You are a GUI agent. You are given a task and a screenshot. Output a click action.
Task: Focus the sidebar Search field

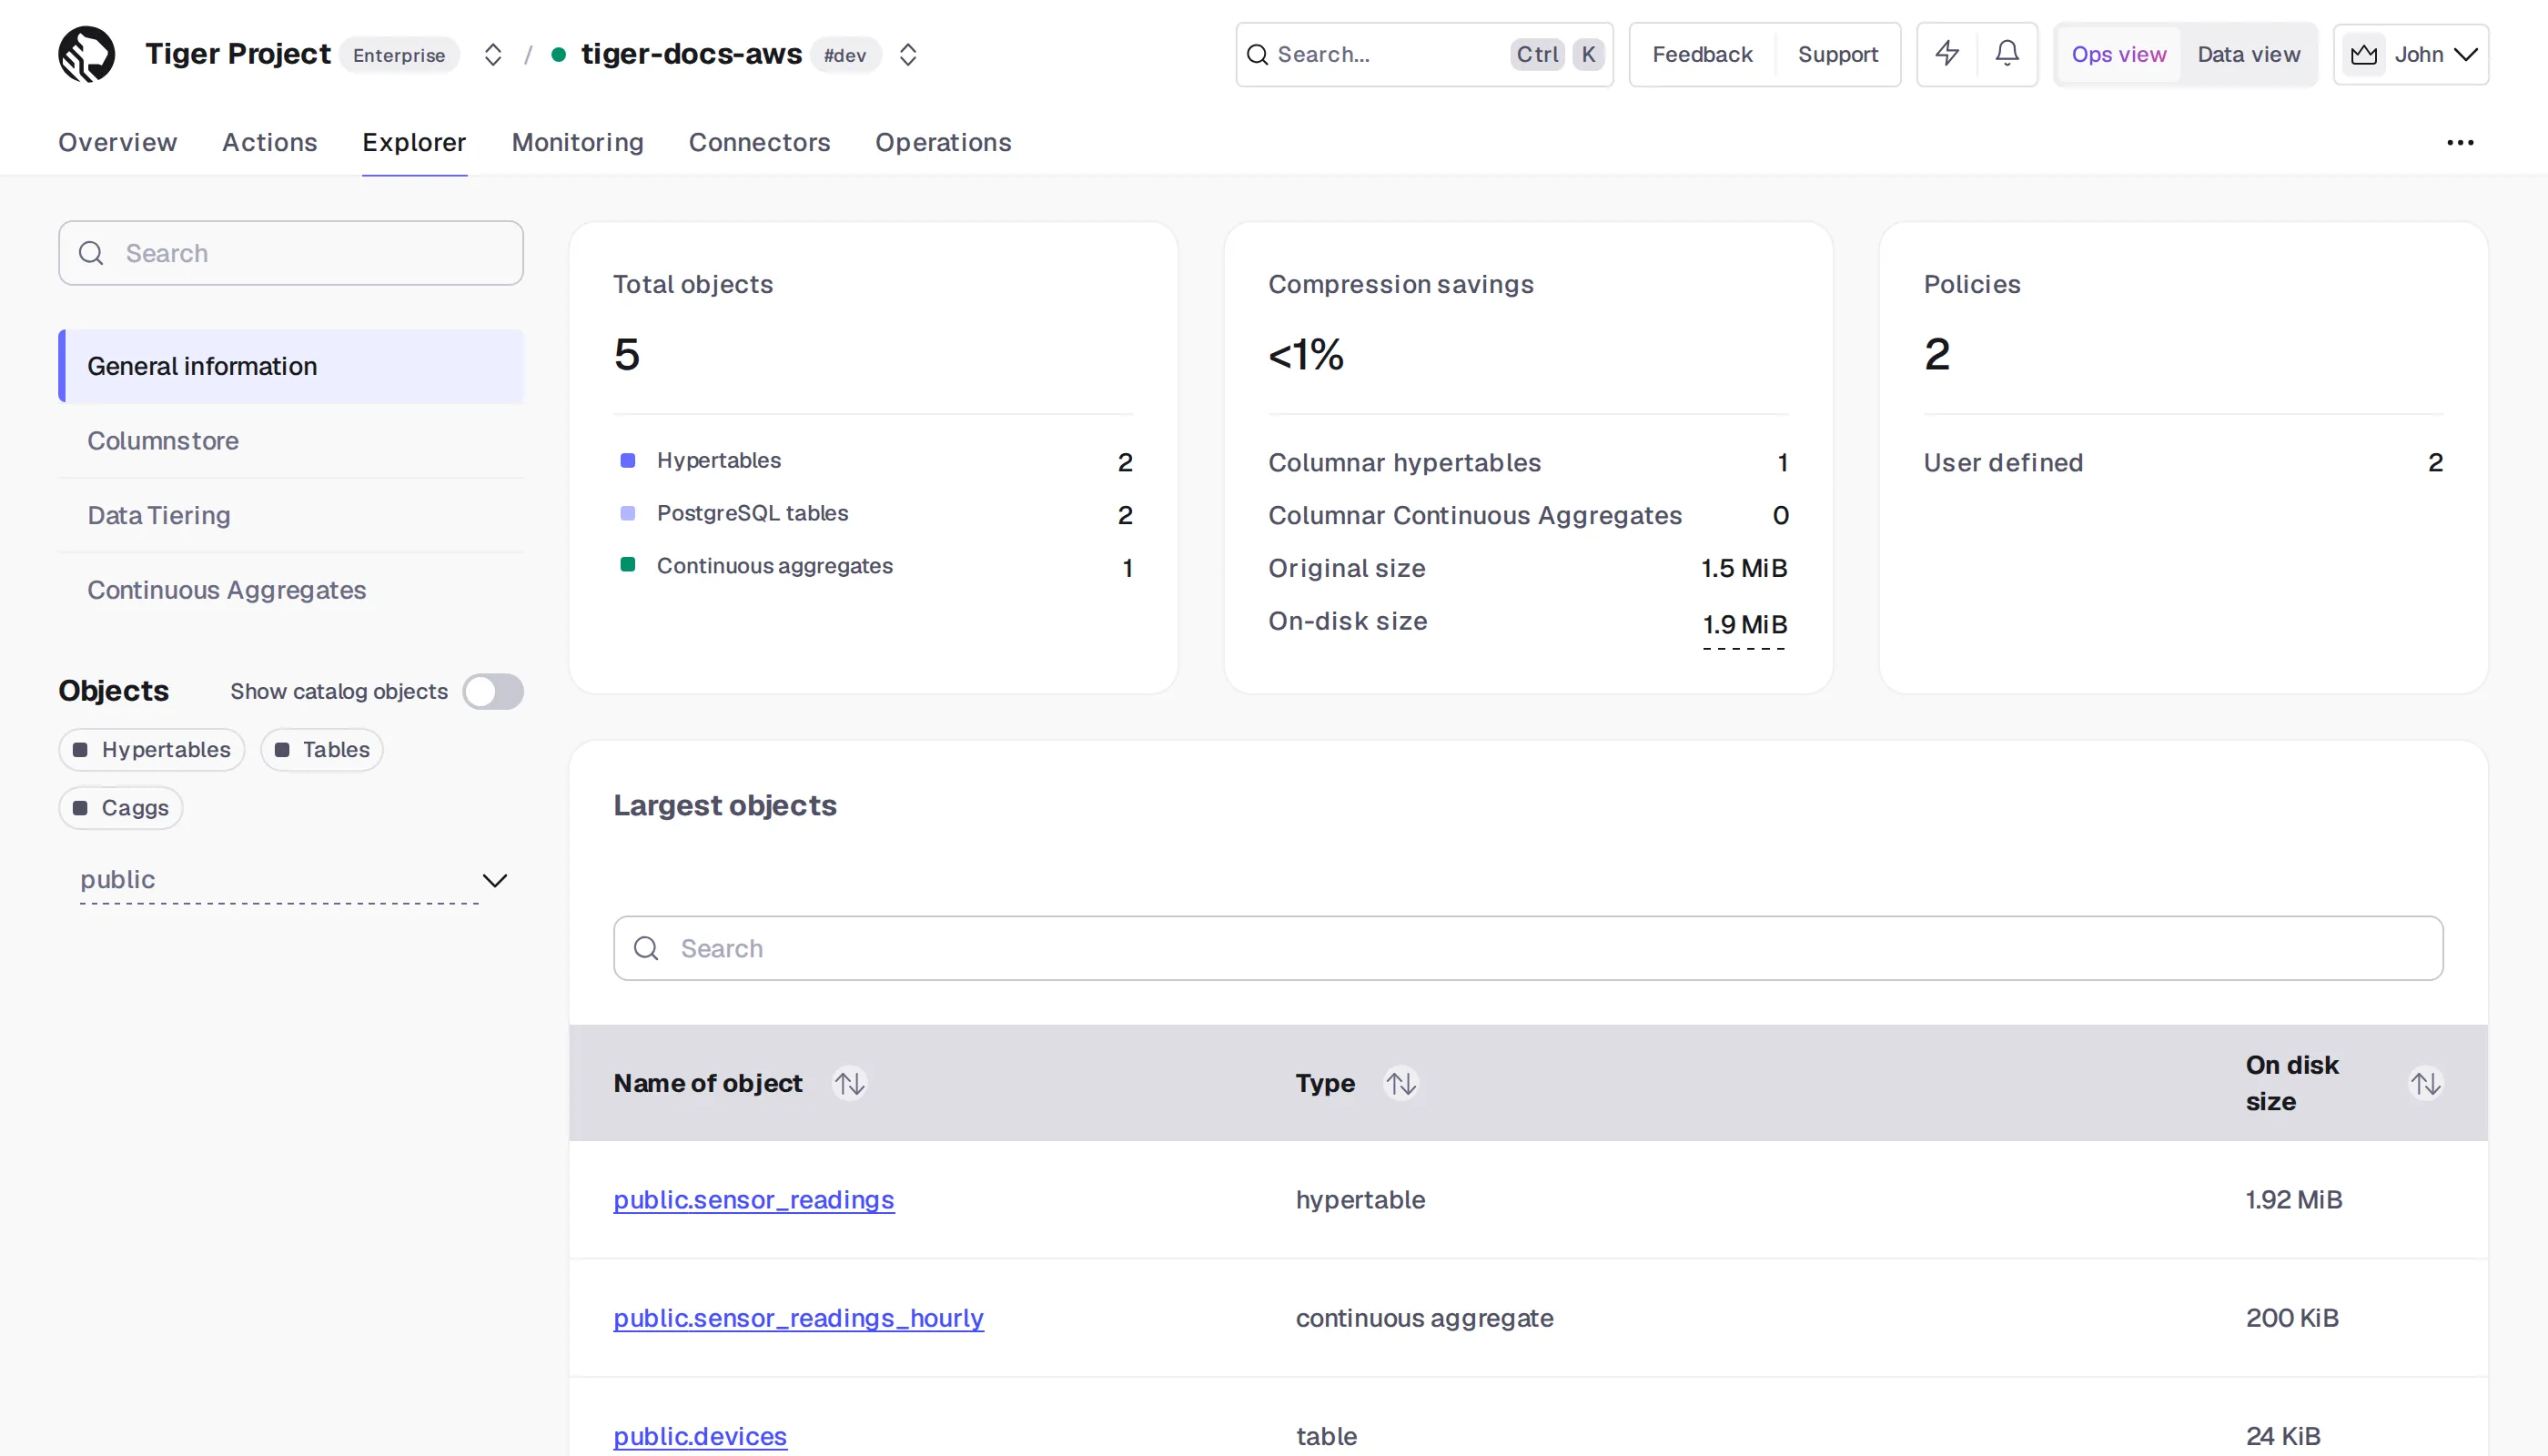(x=291, y=253)
